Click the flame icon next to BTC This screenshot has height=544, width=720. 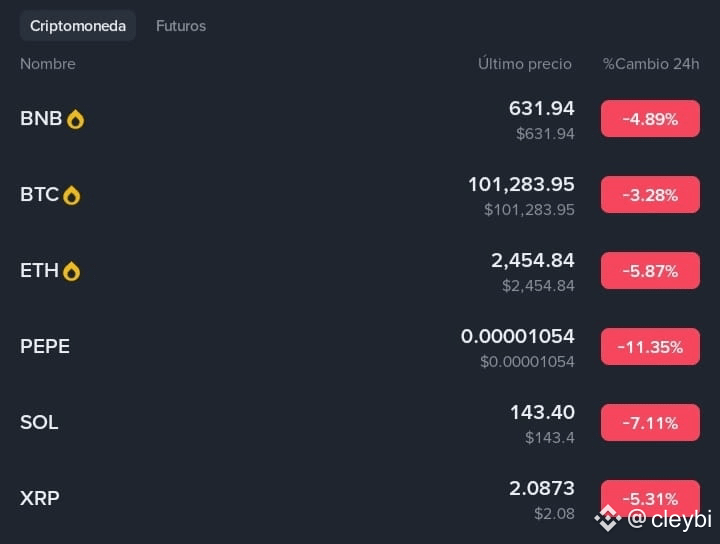pos(72,195)
